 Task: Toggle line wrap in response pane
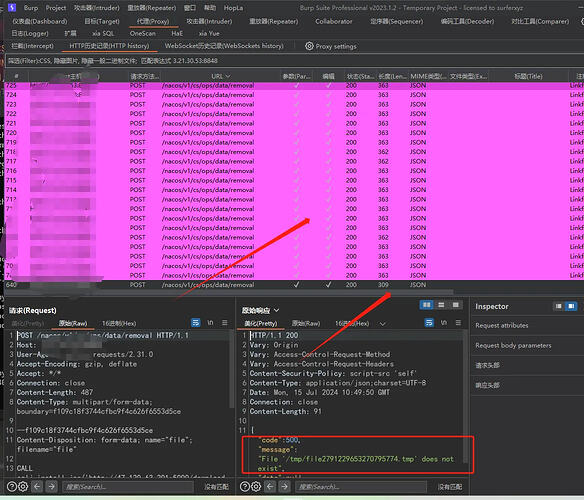click(429, 323)
